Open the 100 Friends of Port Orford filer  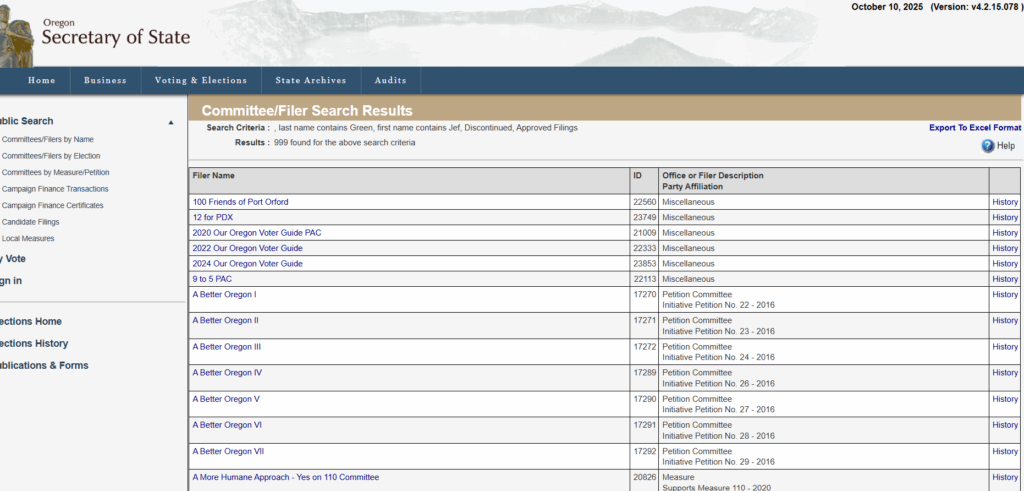[x=240, y=202]
